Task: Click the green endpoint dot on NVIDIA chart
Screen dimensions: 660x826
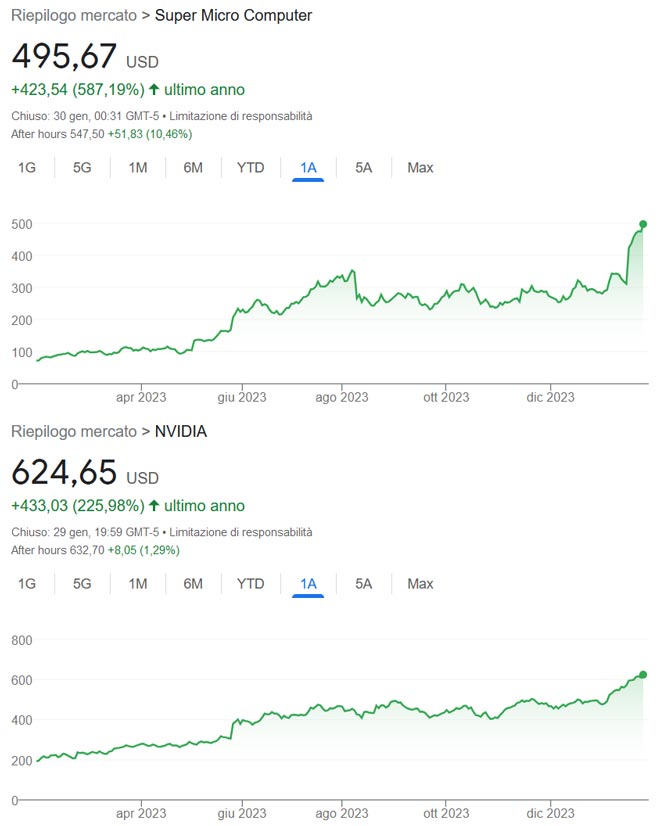Action: (643, 675)
